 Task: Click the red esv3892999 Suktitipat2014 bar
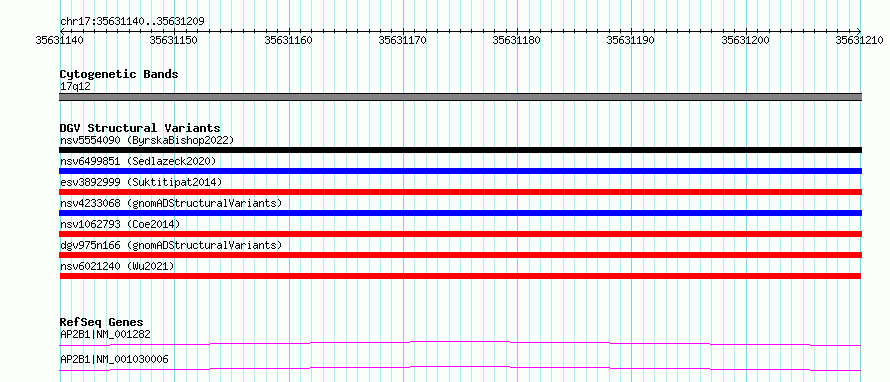coord(460,192)
